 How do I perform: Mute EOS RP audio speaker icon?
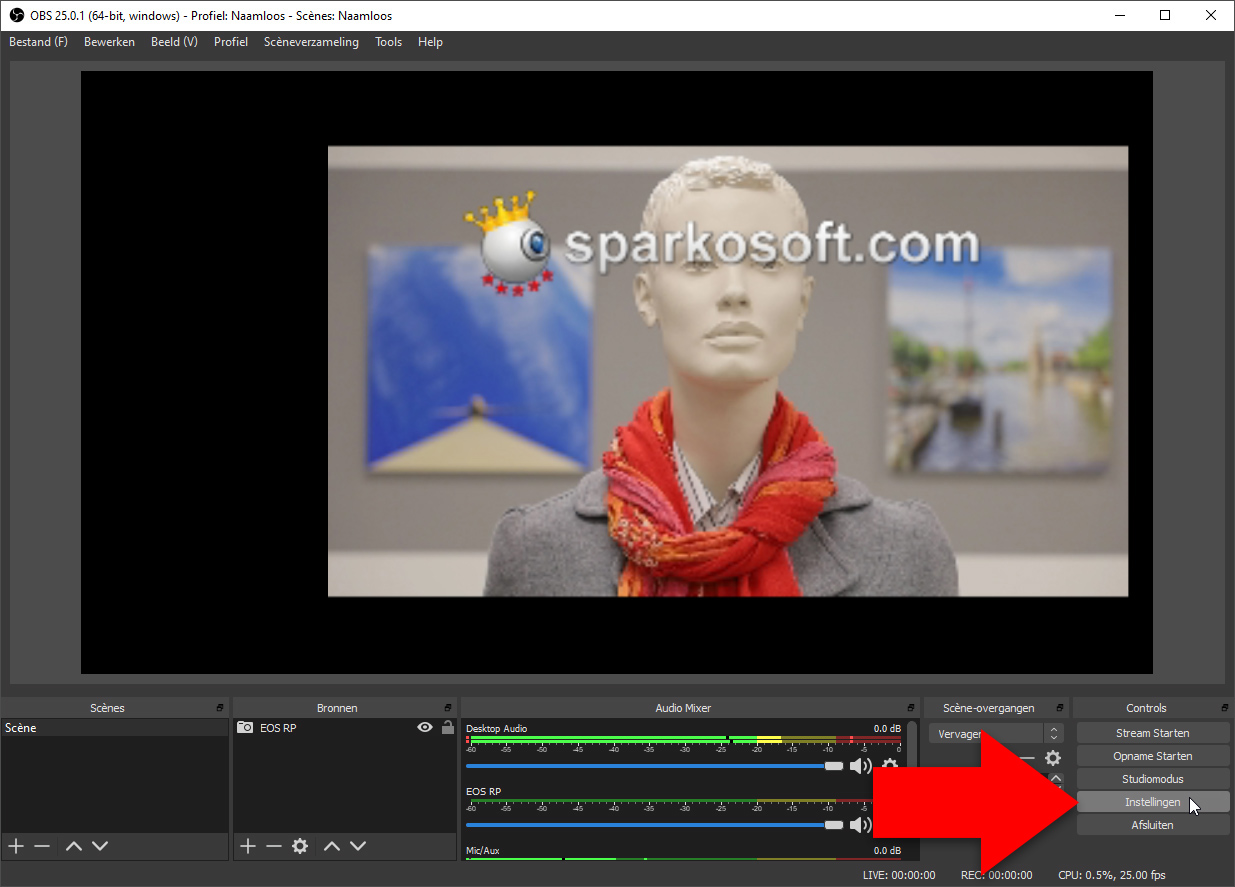coord(860,825)
